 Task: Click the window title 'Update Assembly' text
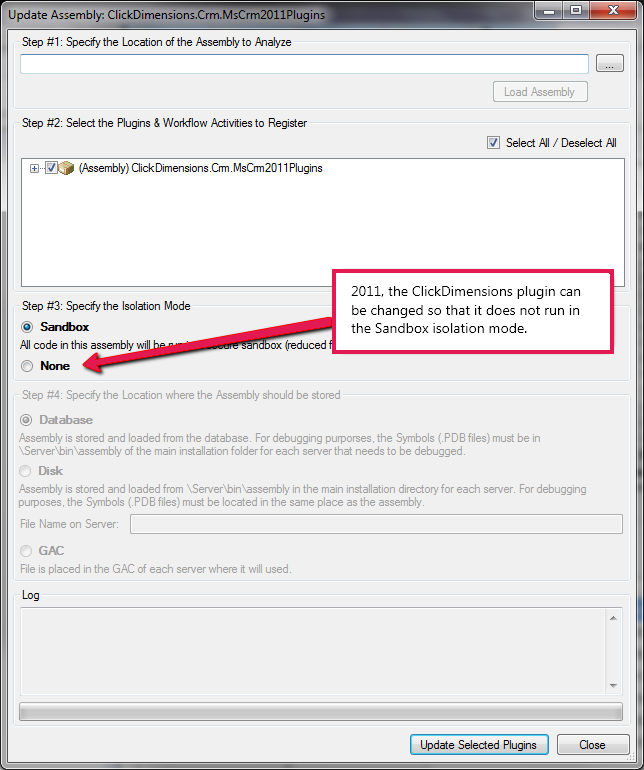pos(167,15)
